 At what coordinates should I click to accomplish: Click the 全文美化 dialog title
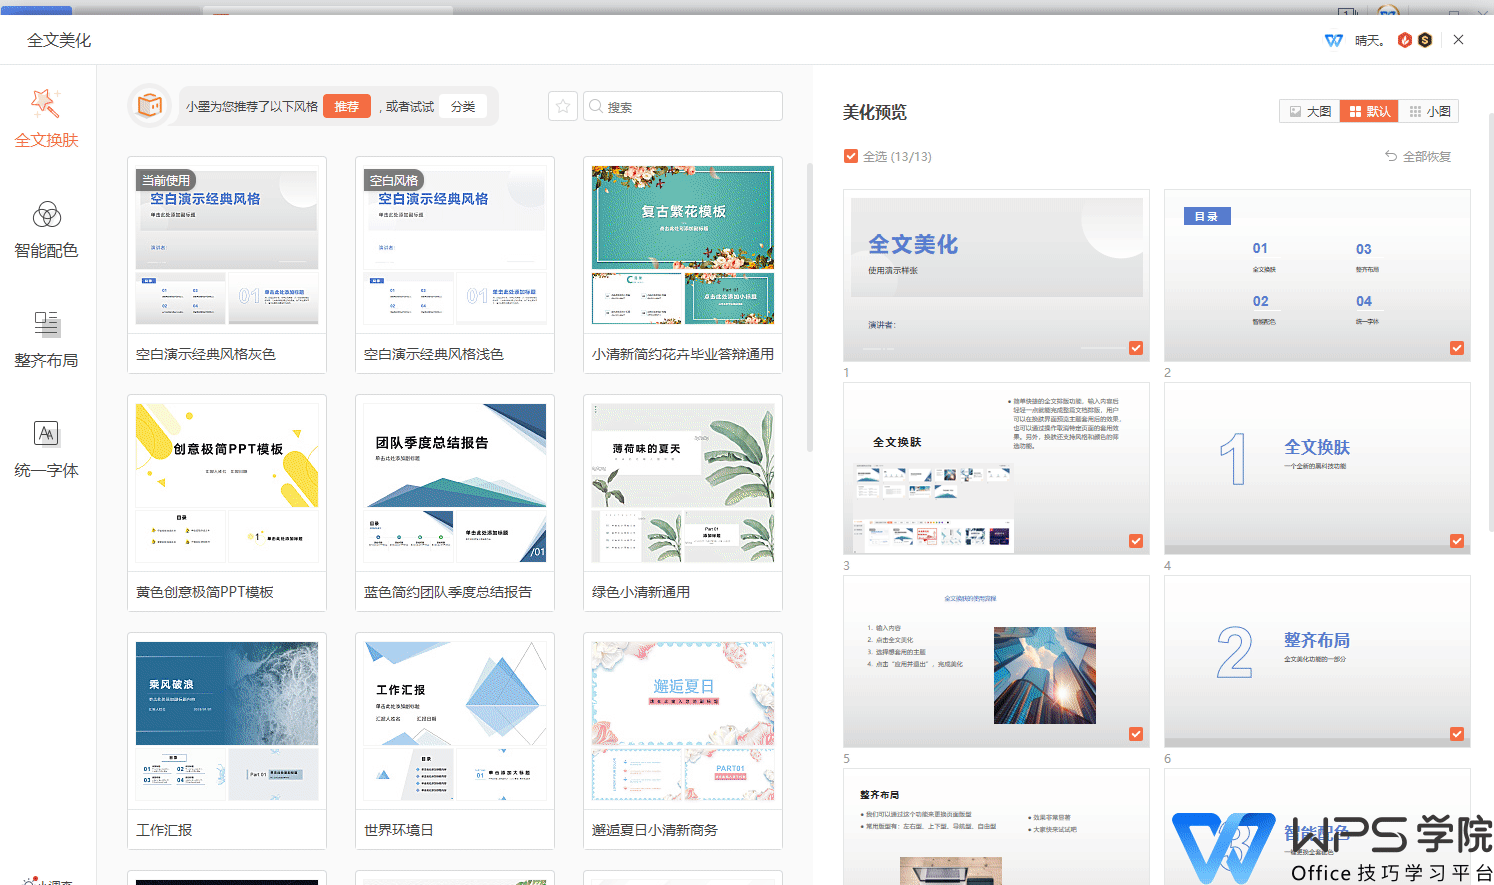tap(59, 40)
